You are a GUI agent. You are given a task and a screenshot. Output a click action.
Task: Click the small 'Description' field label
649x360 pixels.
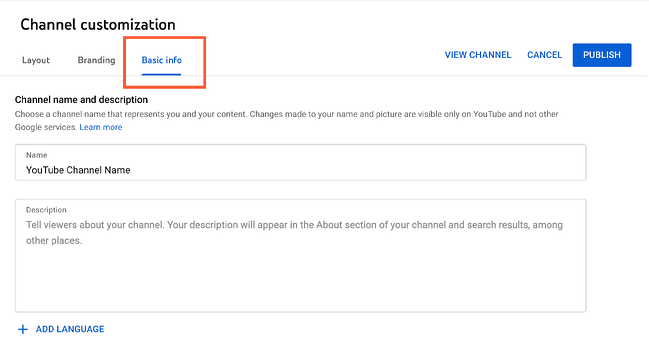tap(46, 210)
